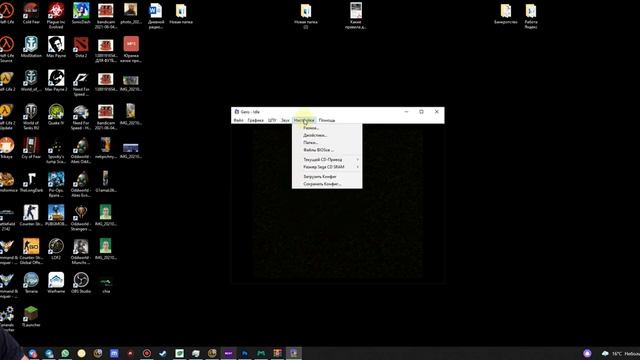Select the Plague Inc Evolved shortcut
Image resolution: width=640 pixels, height=360 pixels.
[56, 16]
